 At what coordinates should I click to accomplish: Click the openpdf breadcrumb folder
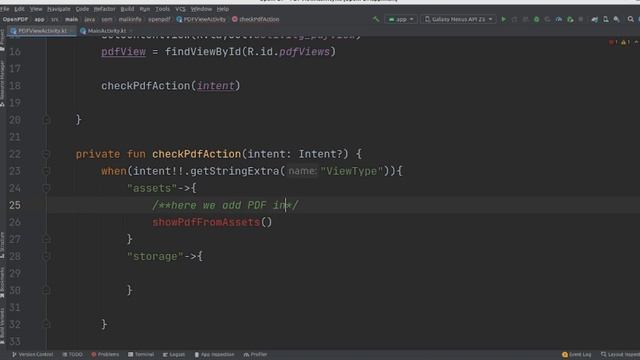point(159,19)
